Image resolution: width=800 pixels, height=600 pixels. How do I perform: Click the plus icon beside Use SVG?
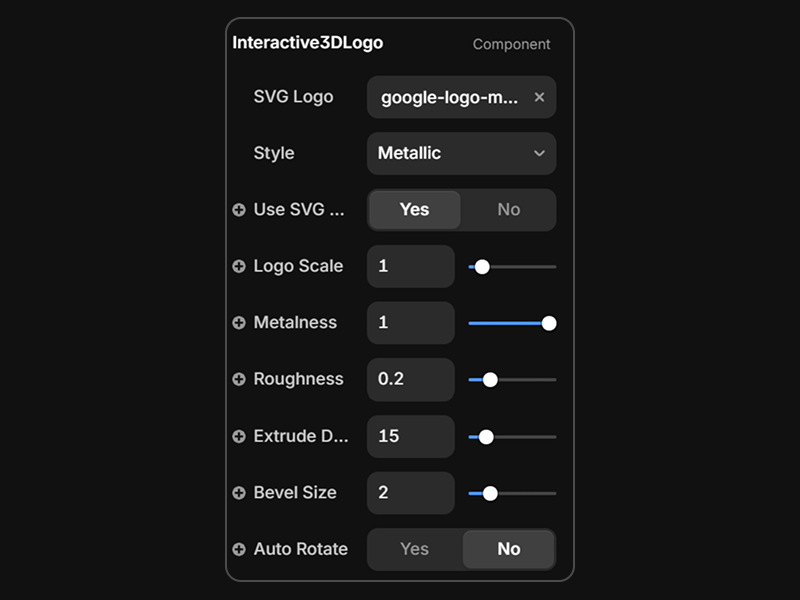point(239,210)
